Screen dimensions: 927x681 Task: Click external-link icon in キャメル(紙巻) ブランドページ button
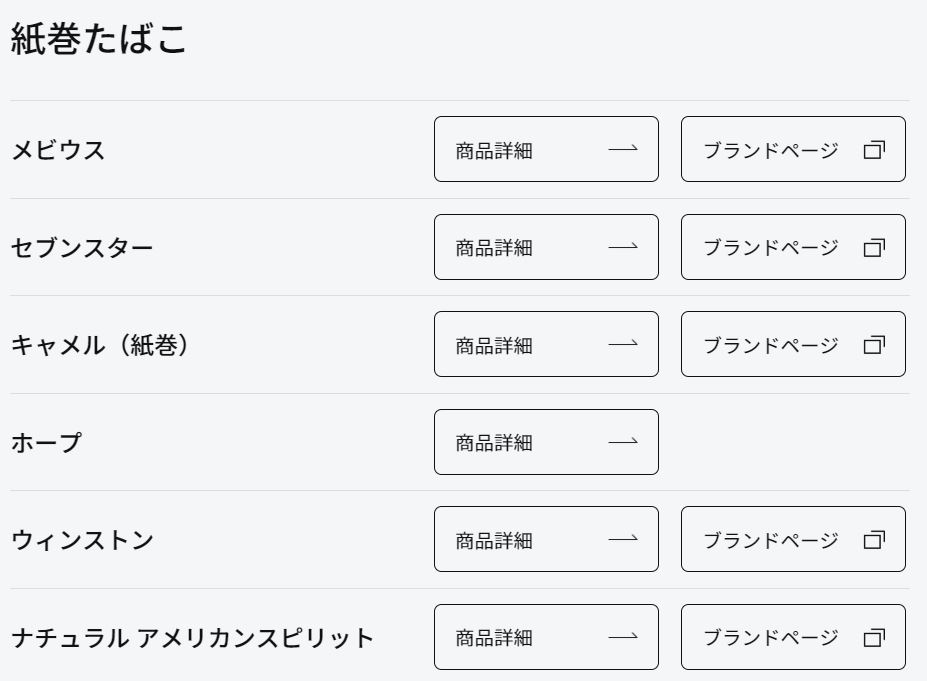[x=874, y=345]
